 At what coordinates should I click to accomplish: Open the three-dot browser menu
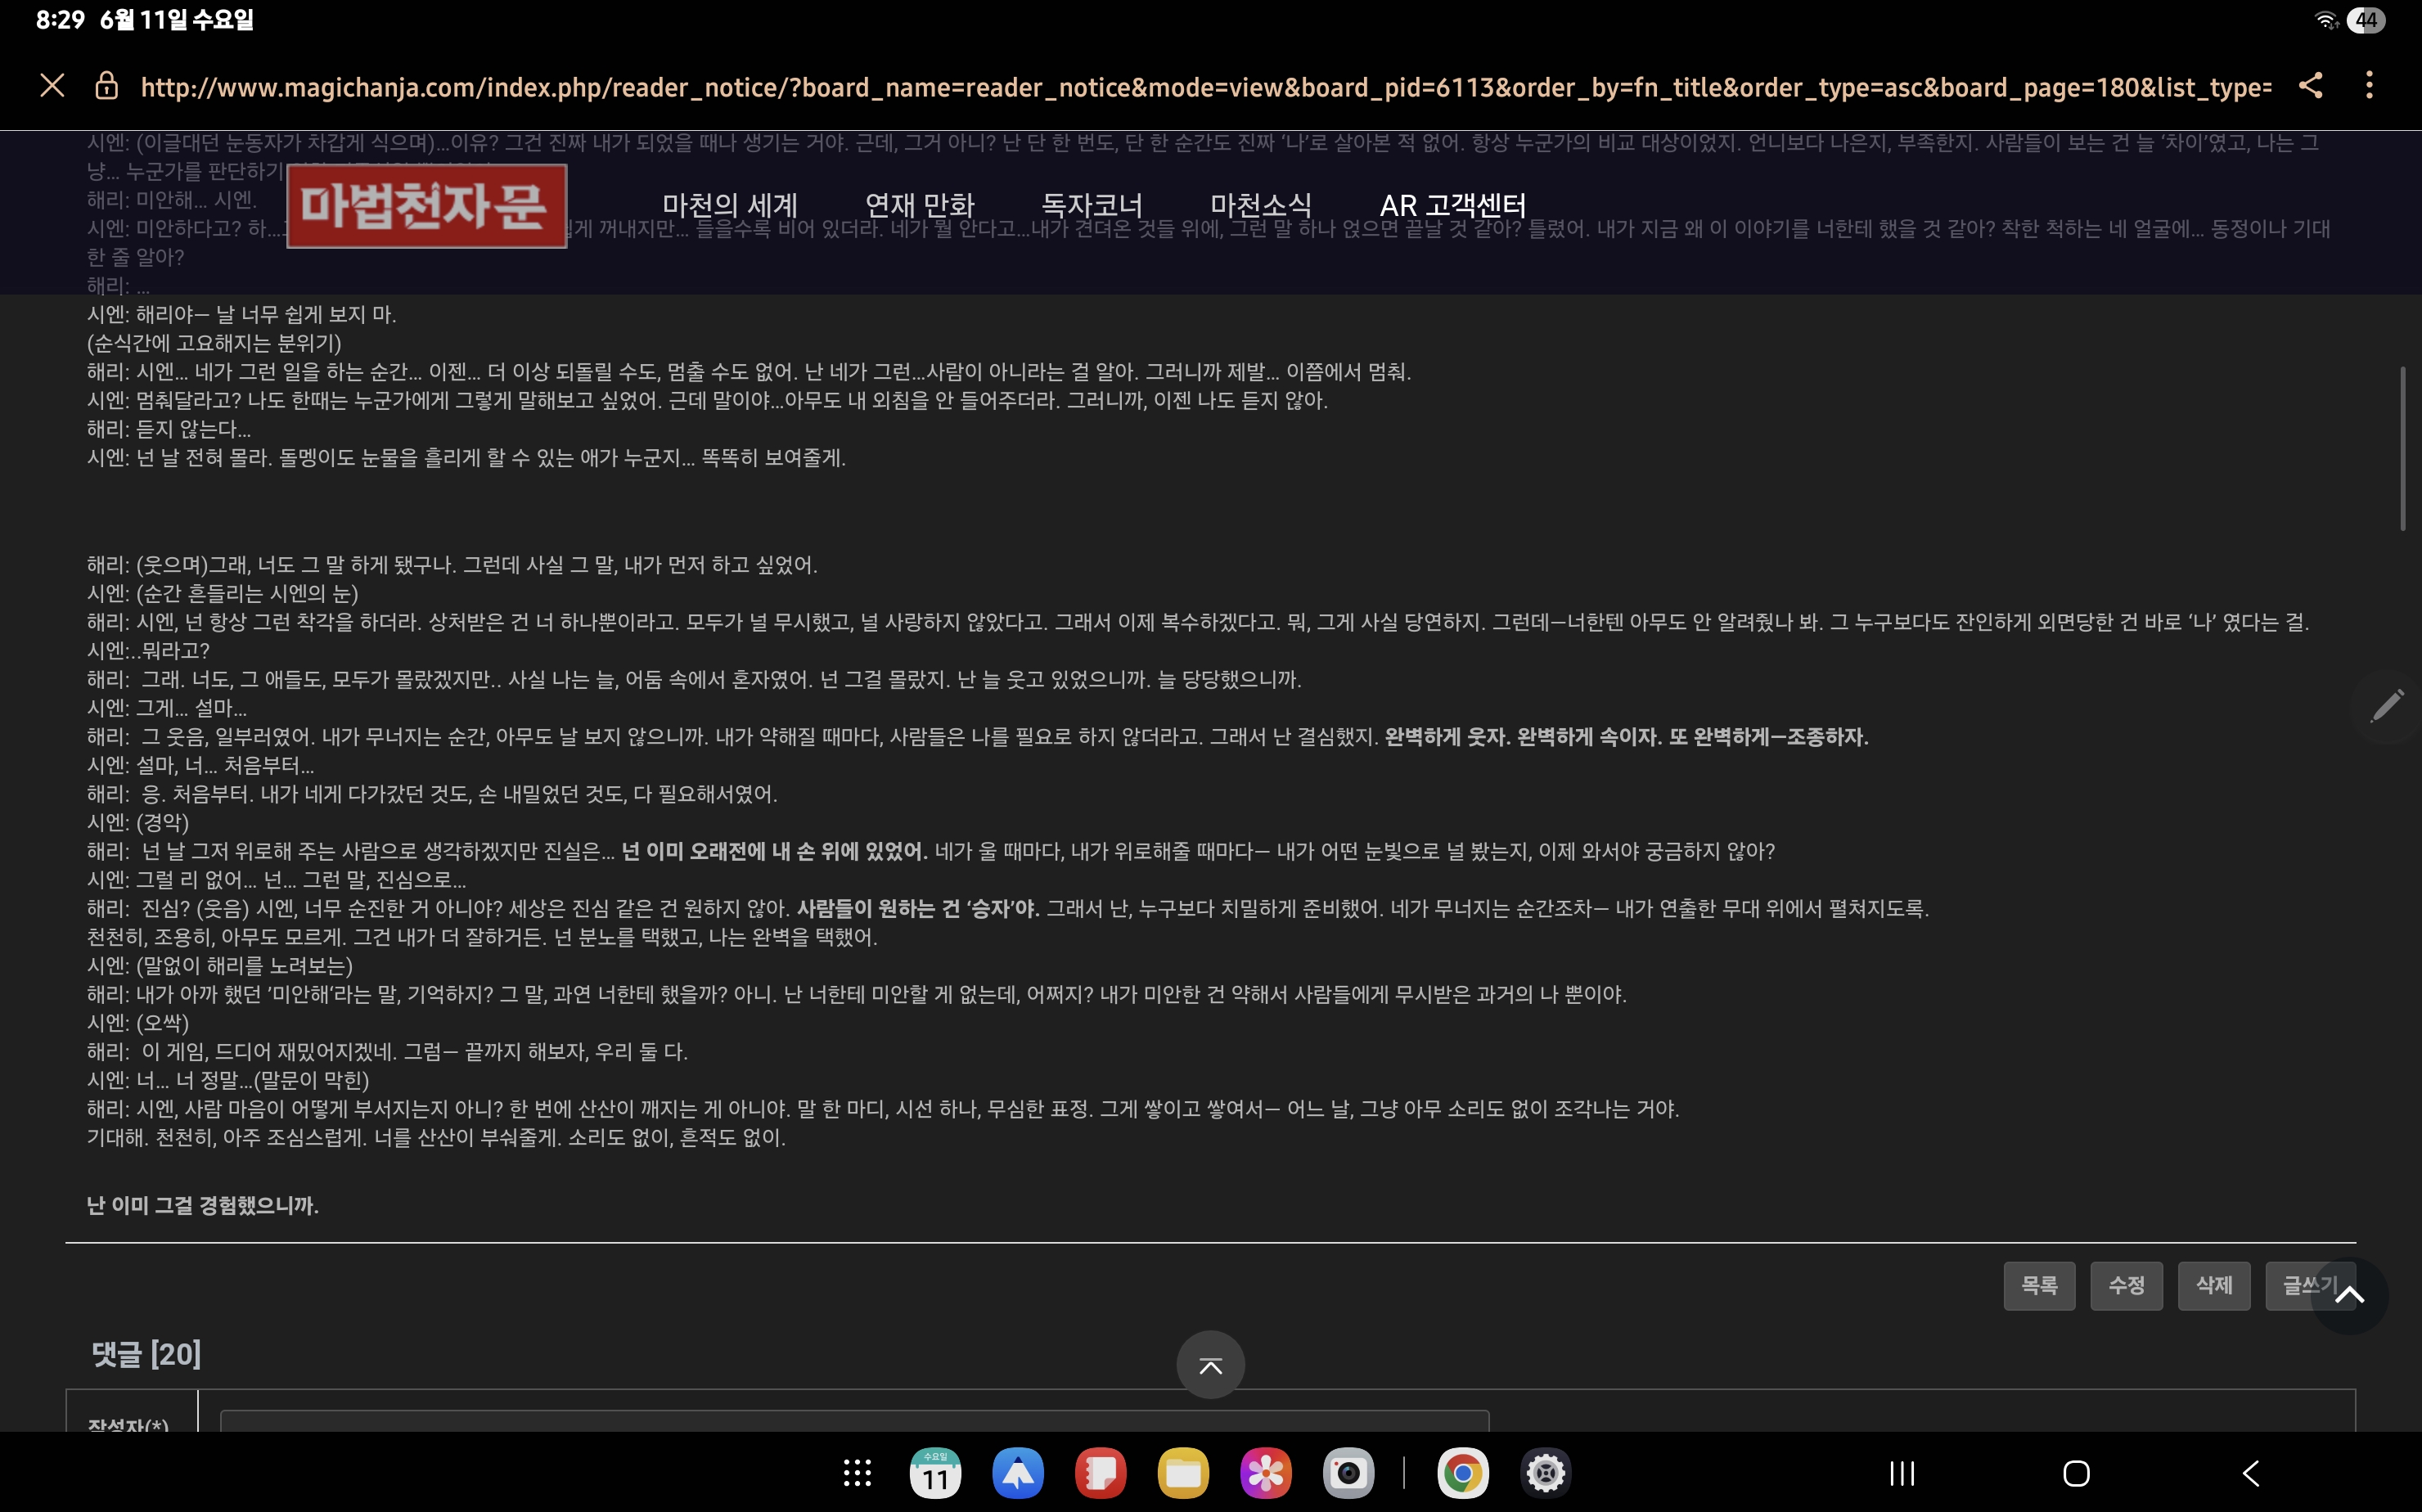[x=2368, y=86]
